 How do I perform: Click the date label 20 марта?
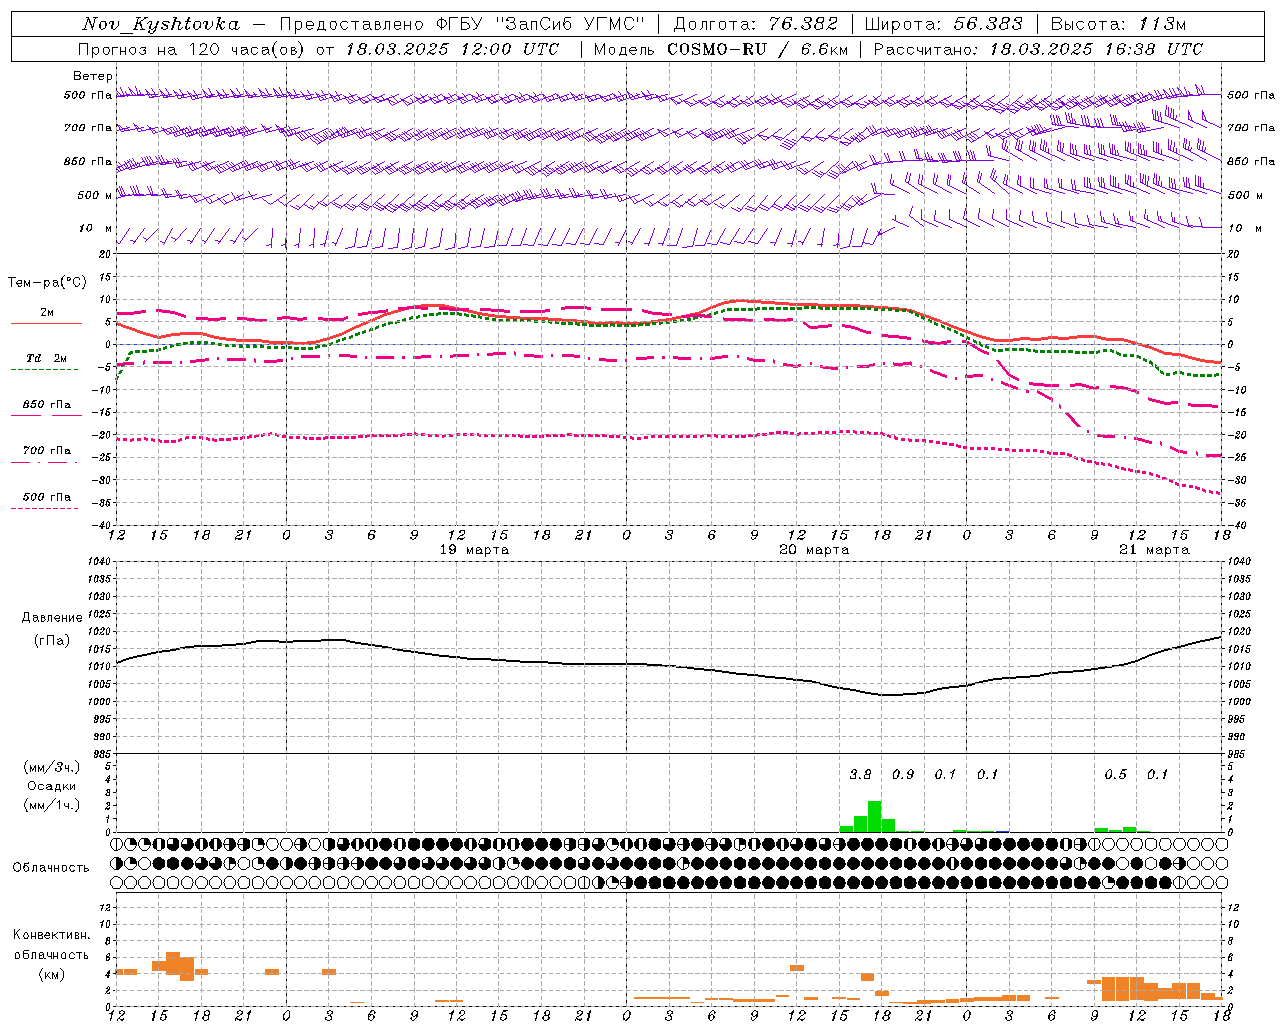(814, 550)
